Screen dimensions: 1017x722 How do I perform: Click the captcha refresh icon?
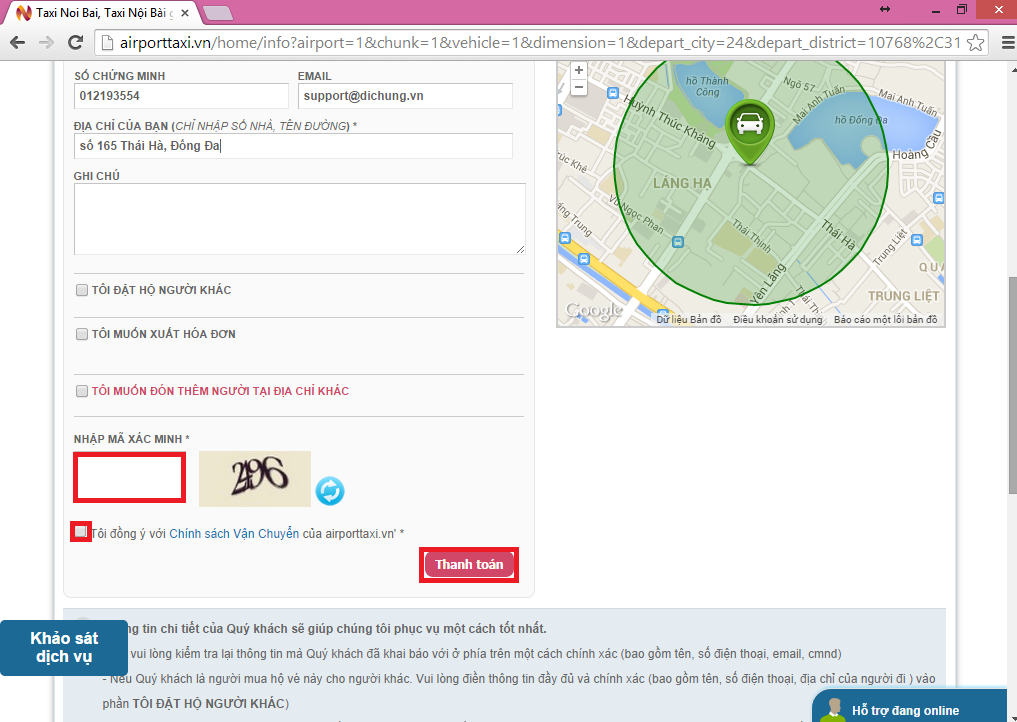[x=330, y=491]
